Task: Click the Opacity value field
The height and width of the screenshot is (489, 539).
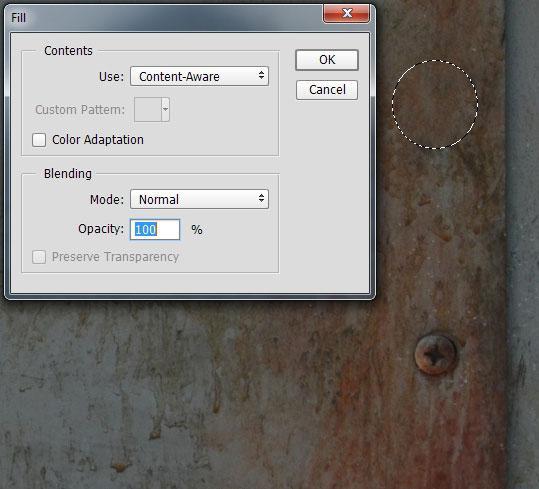Action: click(155, 229)
